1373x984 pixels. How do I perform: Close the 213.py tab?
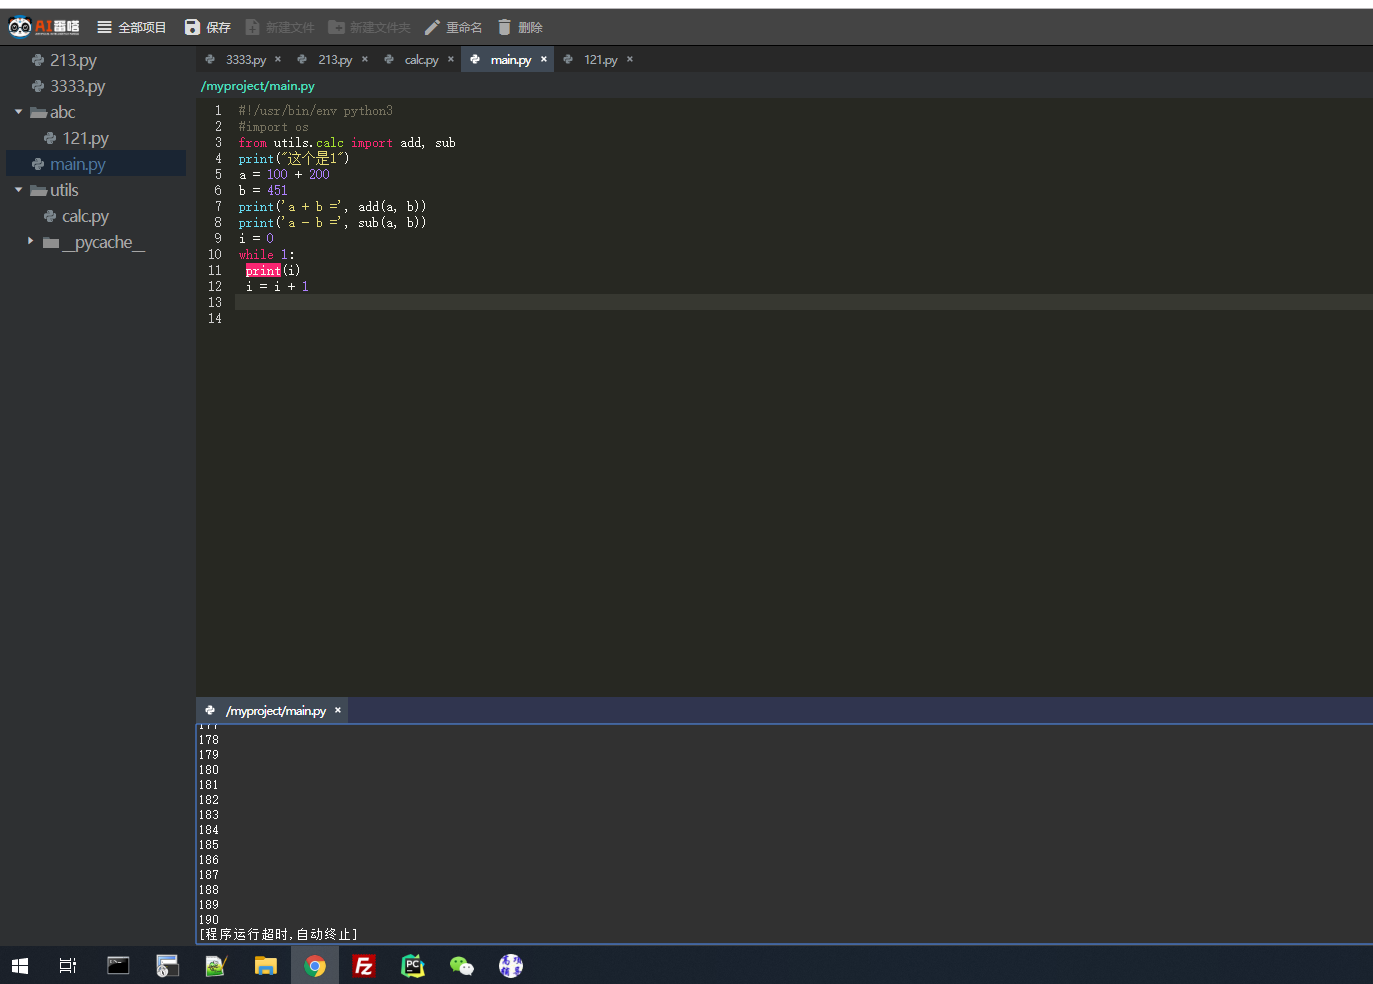364,59
